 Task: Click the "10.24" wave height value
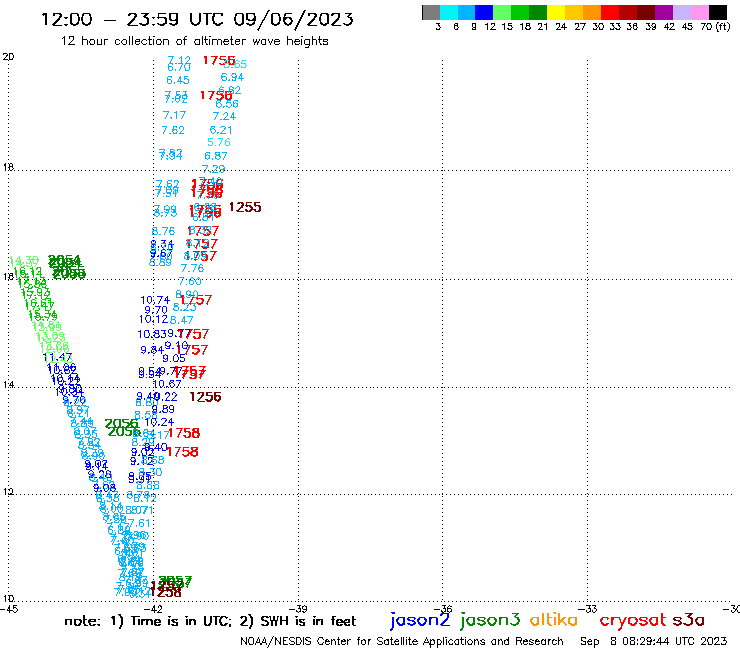pyautogui.click(x=159, y=422)
